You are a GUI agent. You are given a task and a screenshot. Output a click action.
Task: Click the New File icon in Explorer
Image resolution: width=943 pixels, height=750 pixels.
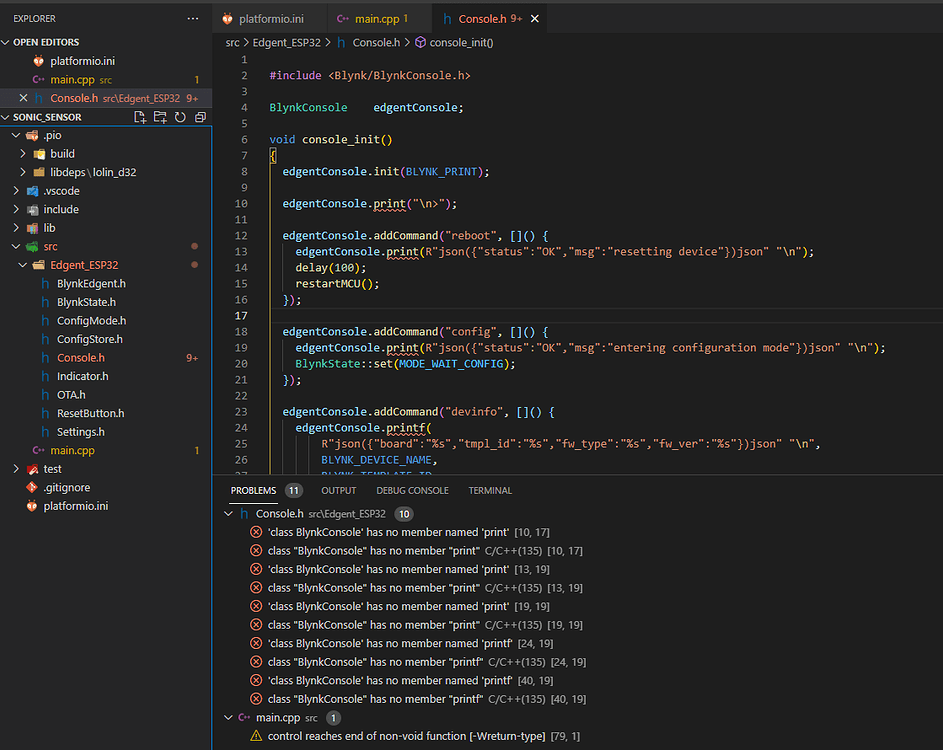(x=141, y=117)
